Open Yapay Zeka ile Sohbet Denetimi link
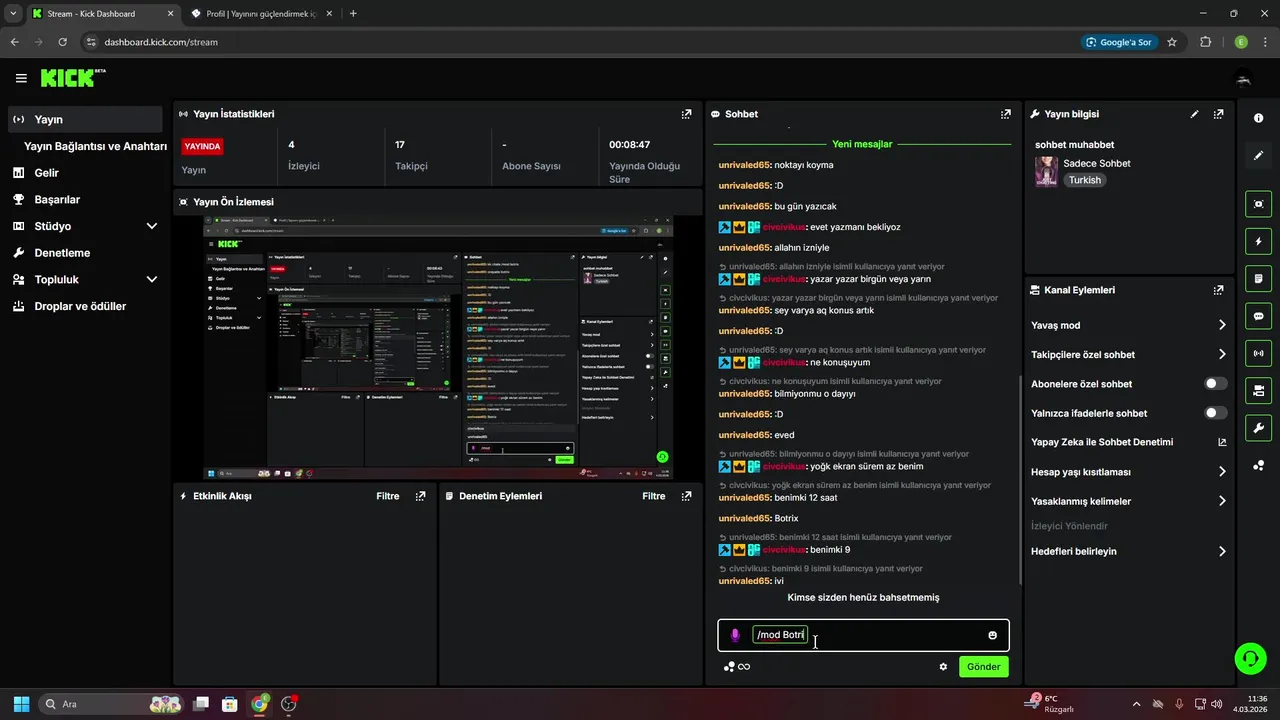Screen dimensions: 1280x720 (1128, 442)
